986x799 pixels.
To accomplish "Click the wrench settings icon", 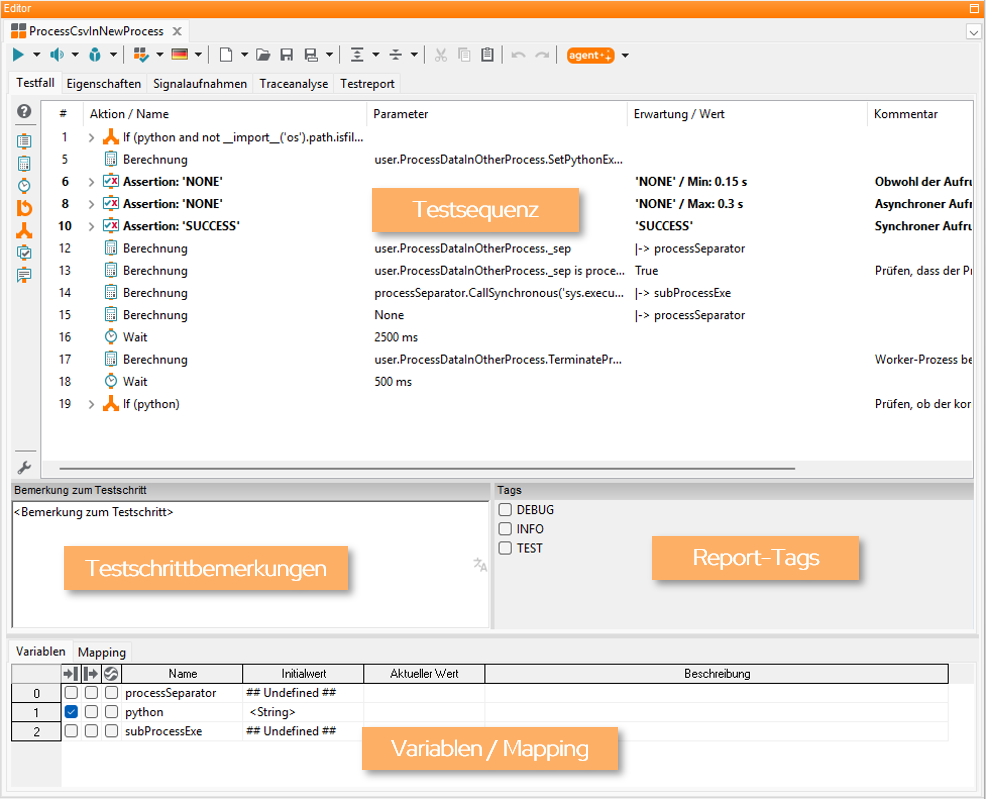I will 24,468.
